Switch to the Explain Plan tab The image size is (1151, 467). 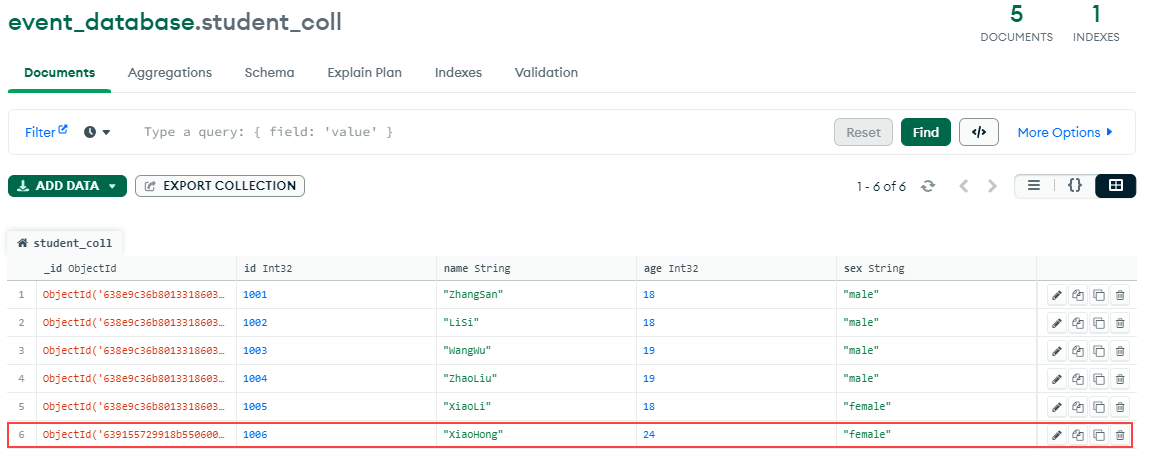[x=365, y=73]
